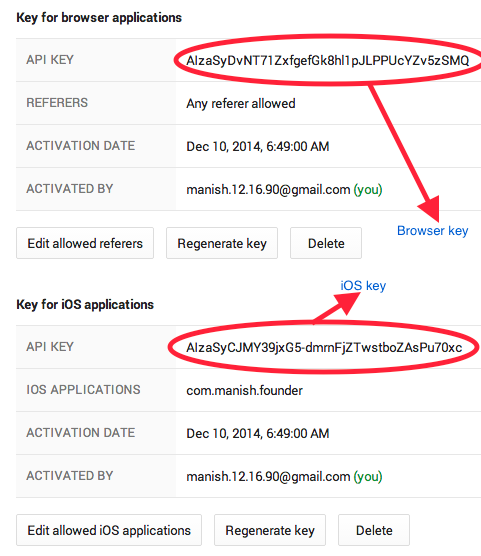Click Edit allowed referers button
Viewport: 481px width, 556px height.
(x=85, y=243)
